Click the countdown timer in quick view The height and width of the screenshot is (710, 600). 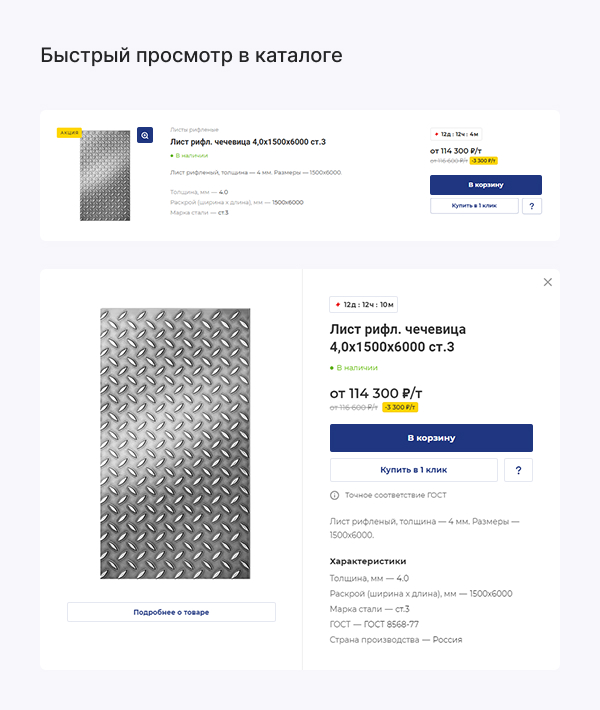click(363, 305)
